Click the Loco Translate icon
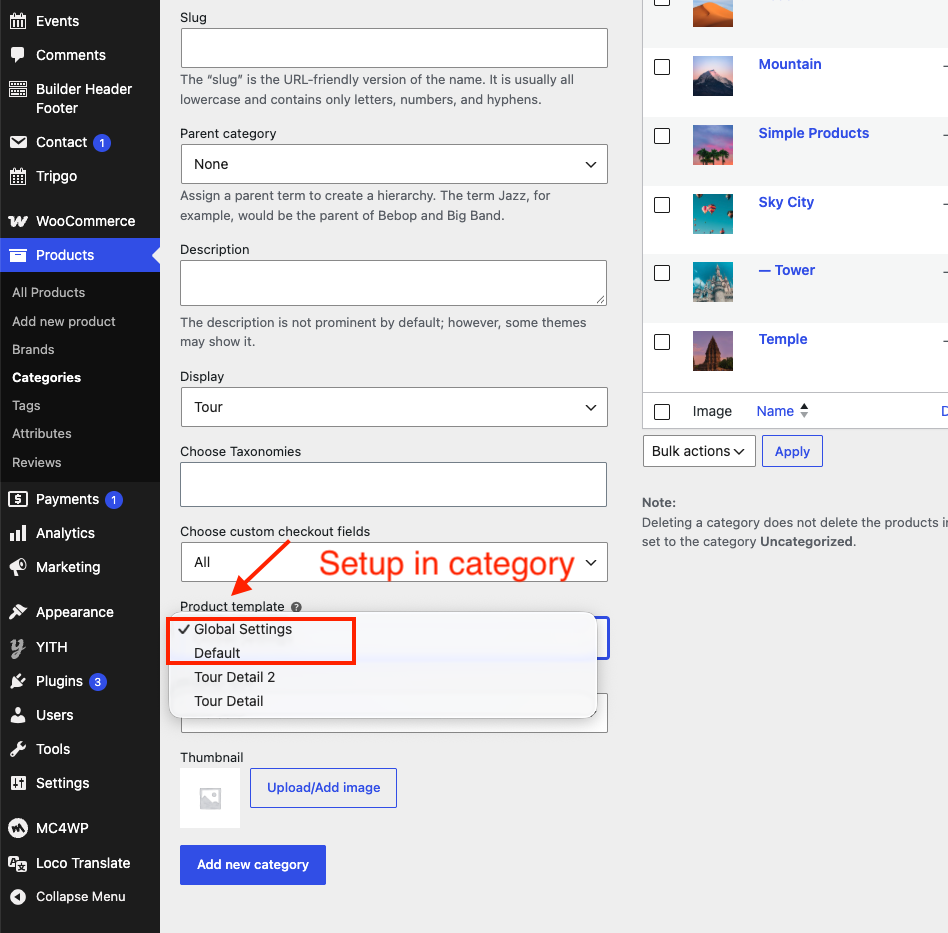Viewport: 948px width, 933px height. 18,863
